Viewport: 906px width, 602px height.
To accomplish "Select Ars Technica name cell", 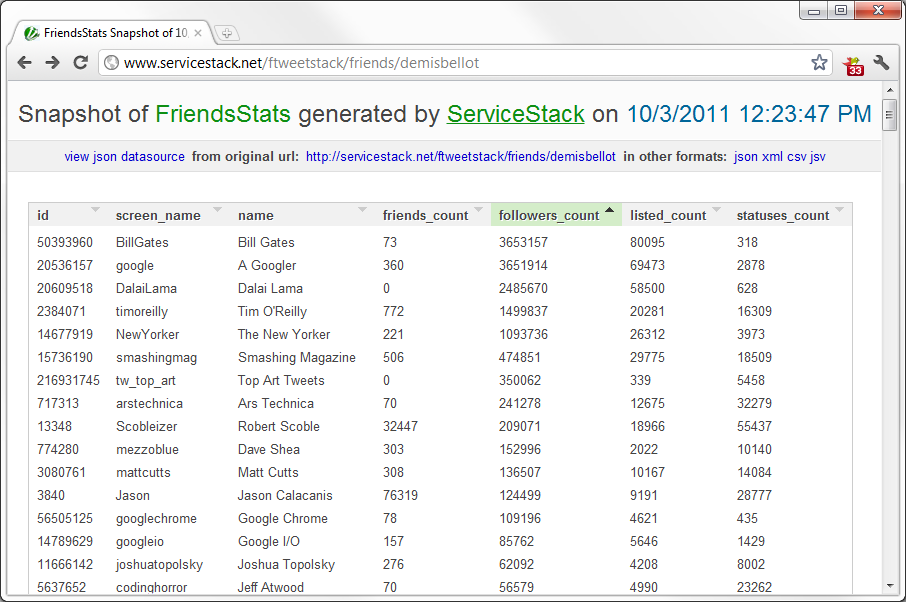I will (x=276, y=403).
